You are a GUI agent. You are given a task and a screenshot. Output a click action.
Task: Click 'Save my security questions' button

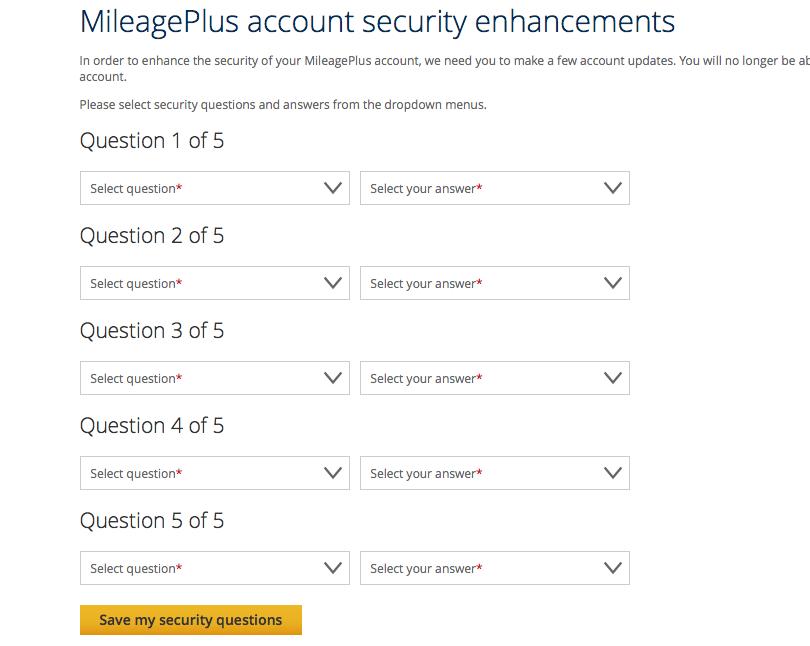(191, 620)
